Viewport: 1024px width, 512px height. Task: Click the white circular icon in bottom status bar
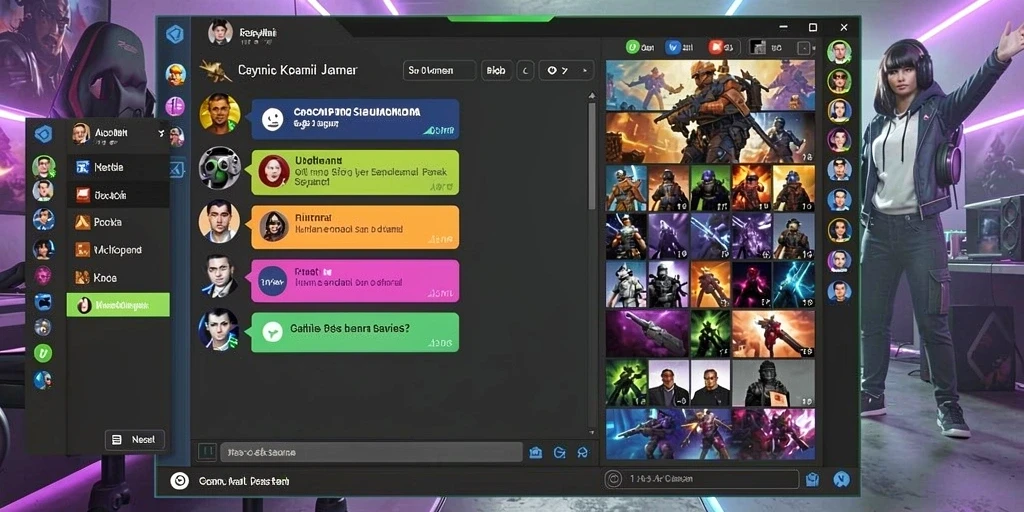[x=179, y=481]
